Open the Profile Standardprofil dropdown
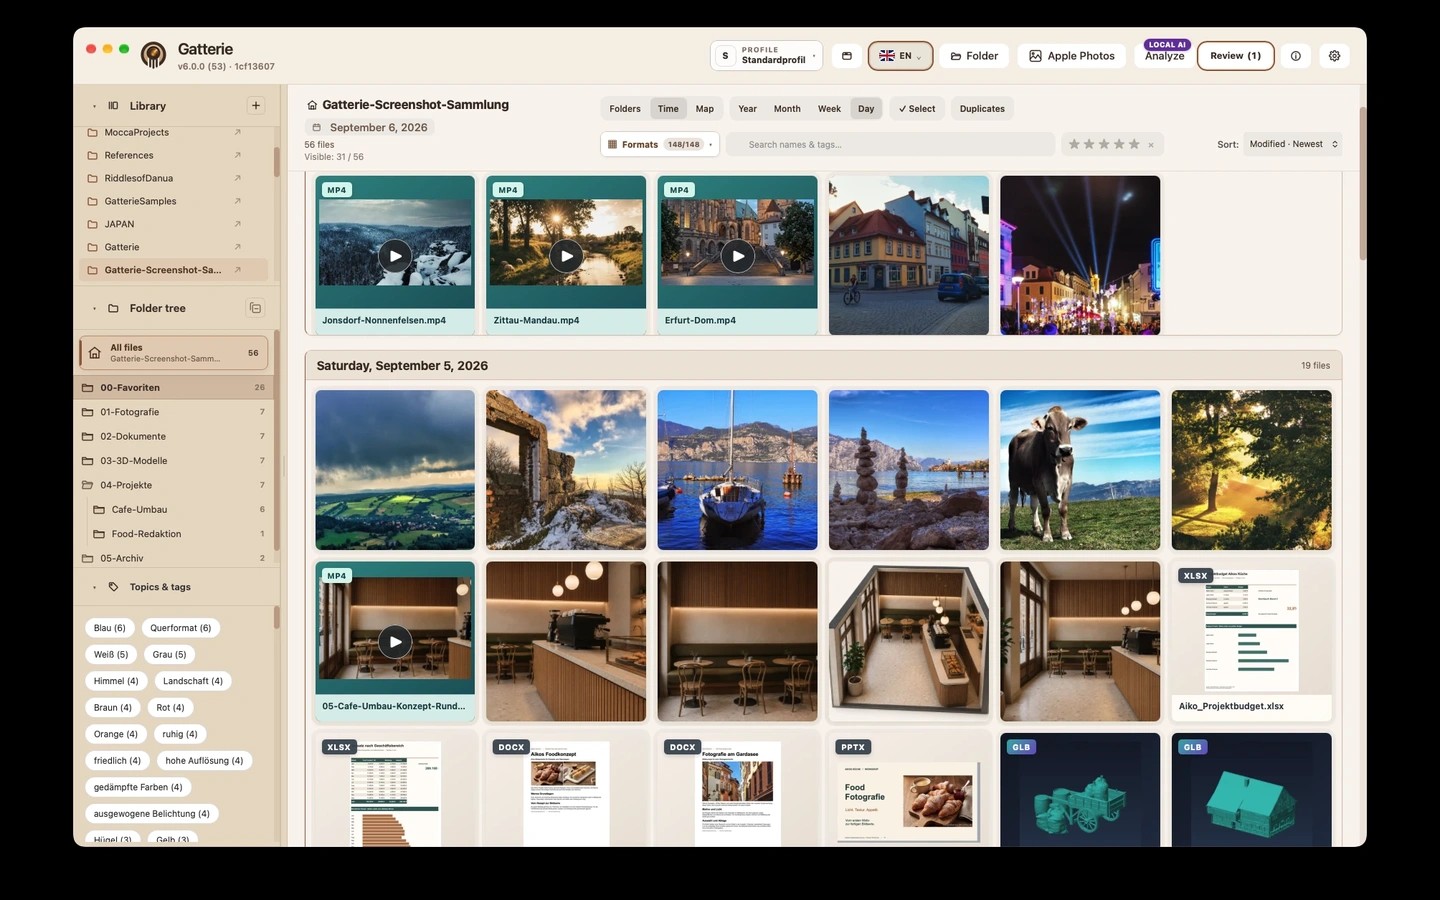The image size is (1440, 900). coord(766,56)
